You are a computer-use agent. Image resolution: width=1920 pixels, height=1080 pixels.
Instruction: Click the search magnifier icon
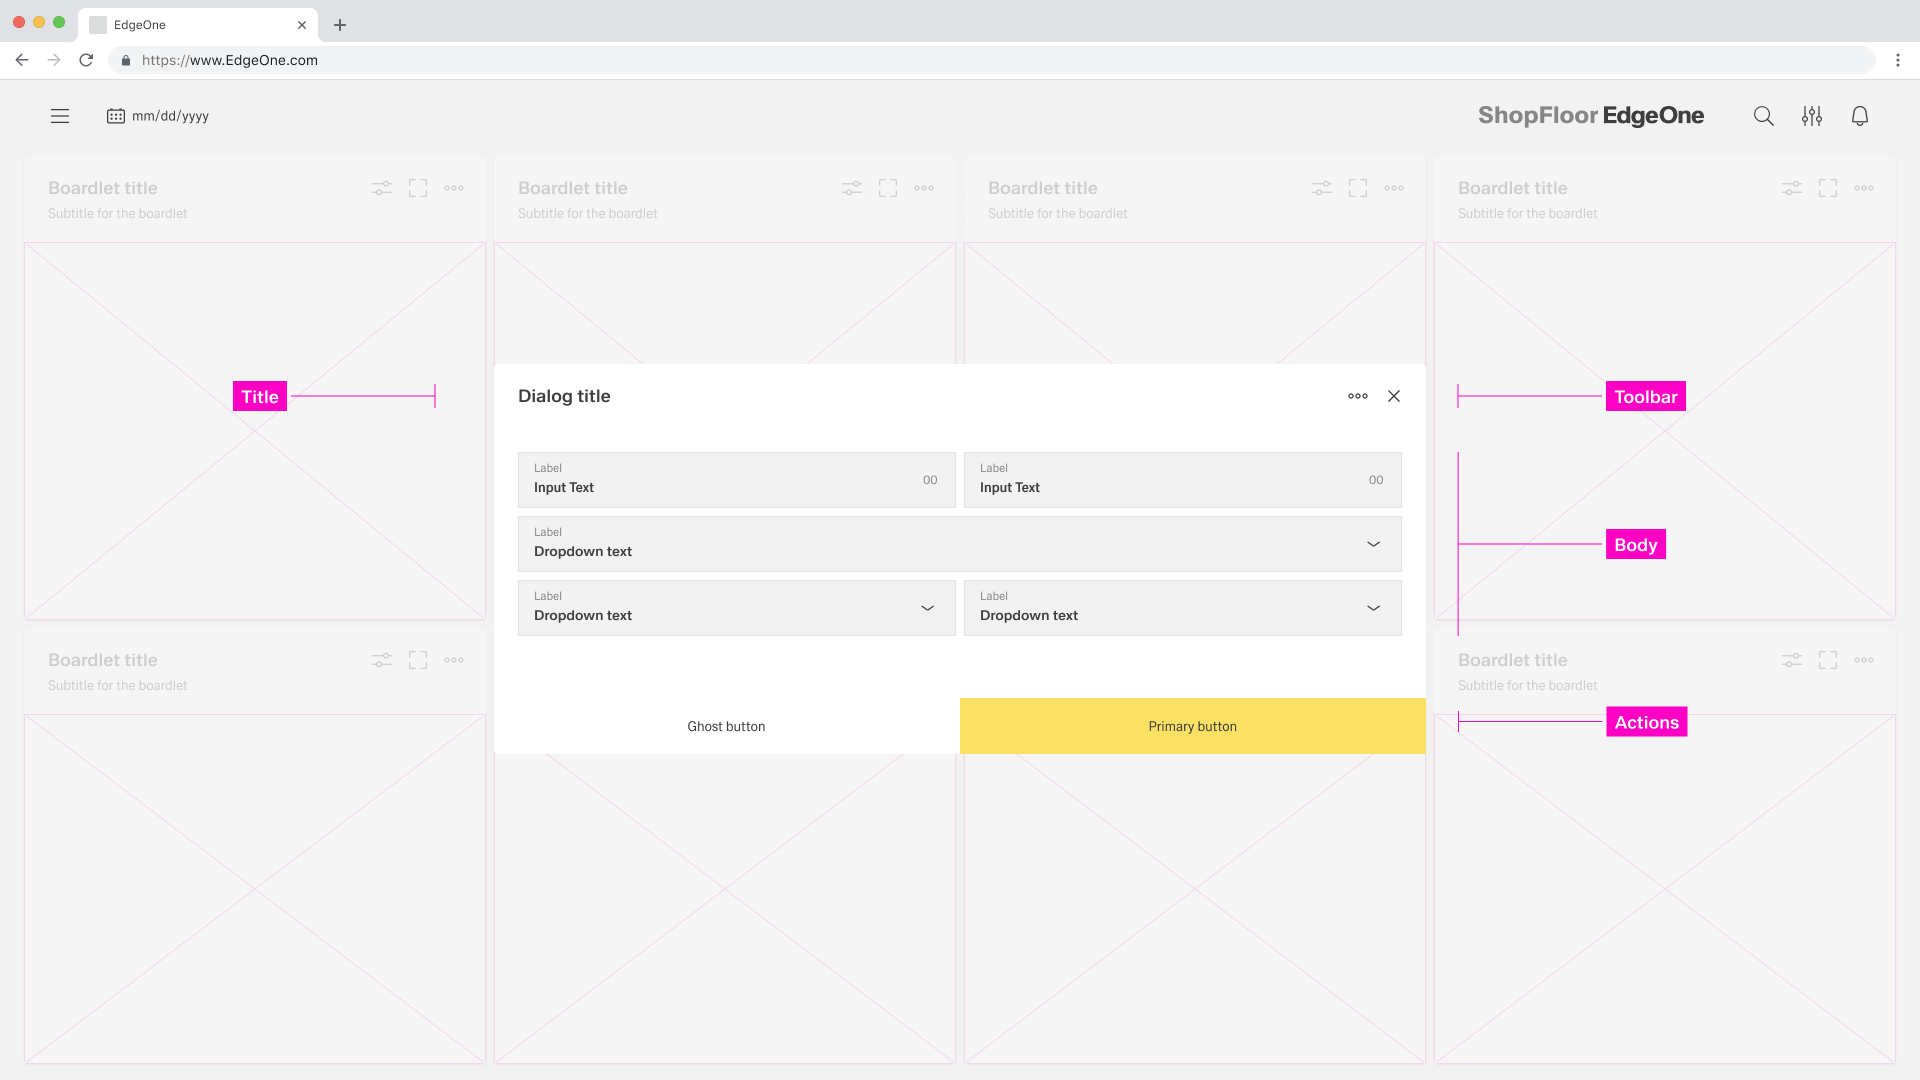[1763, 116]
